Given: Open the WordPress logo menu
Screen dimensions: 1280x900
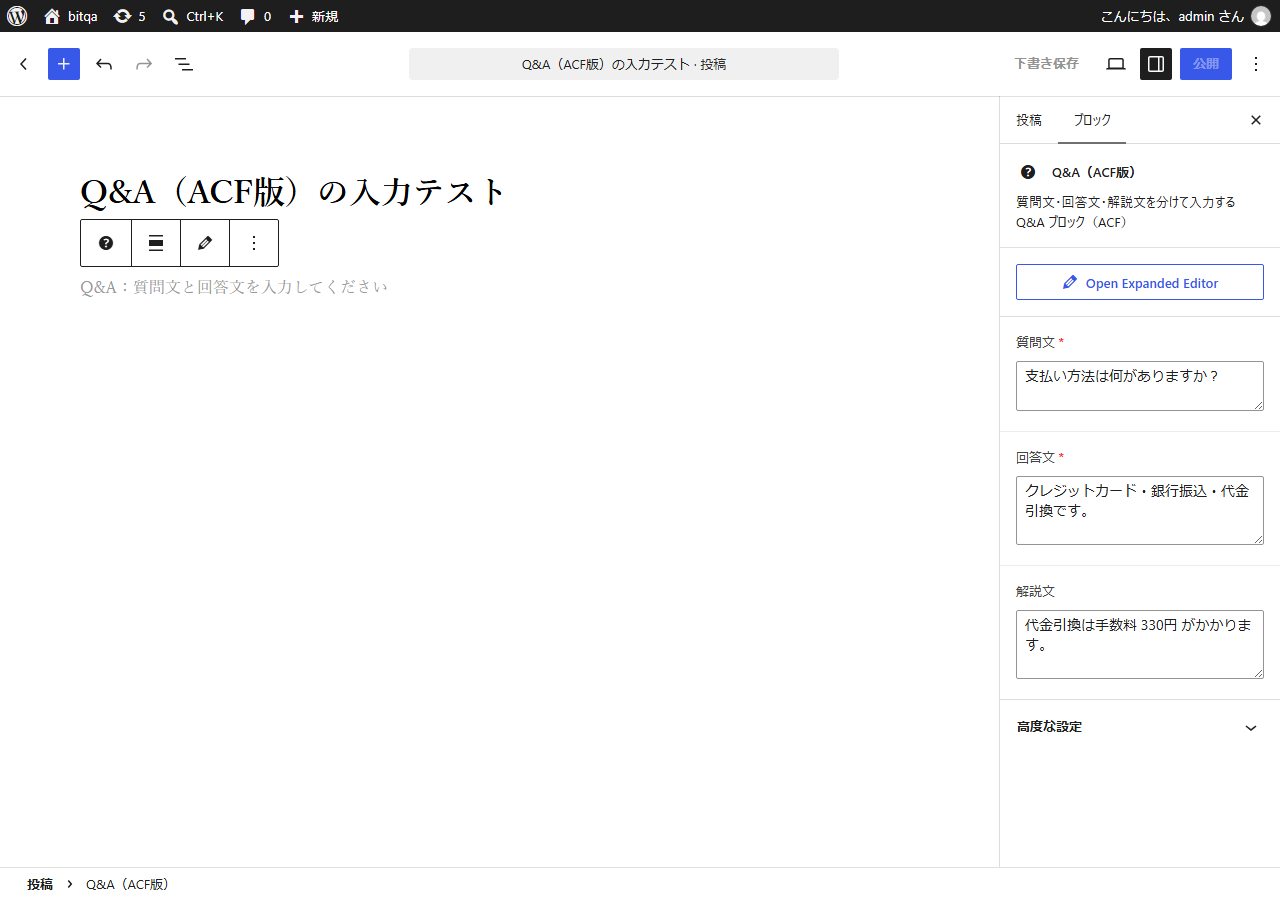Looking at the screenshot, I should (17, 16).
